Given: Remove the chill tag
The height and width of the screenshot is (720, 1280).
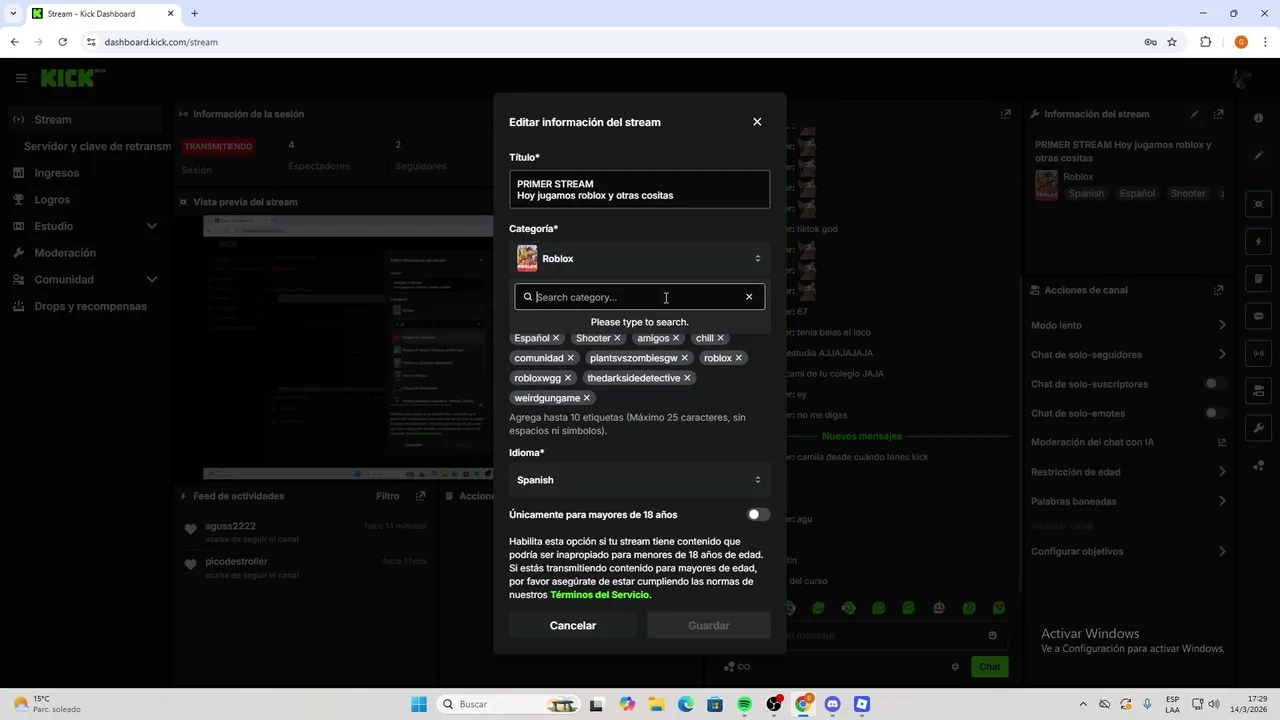Looking at the screenshot, I should point(720,338).
